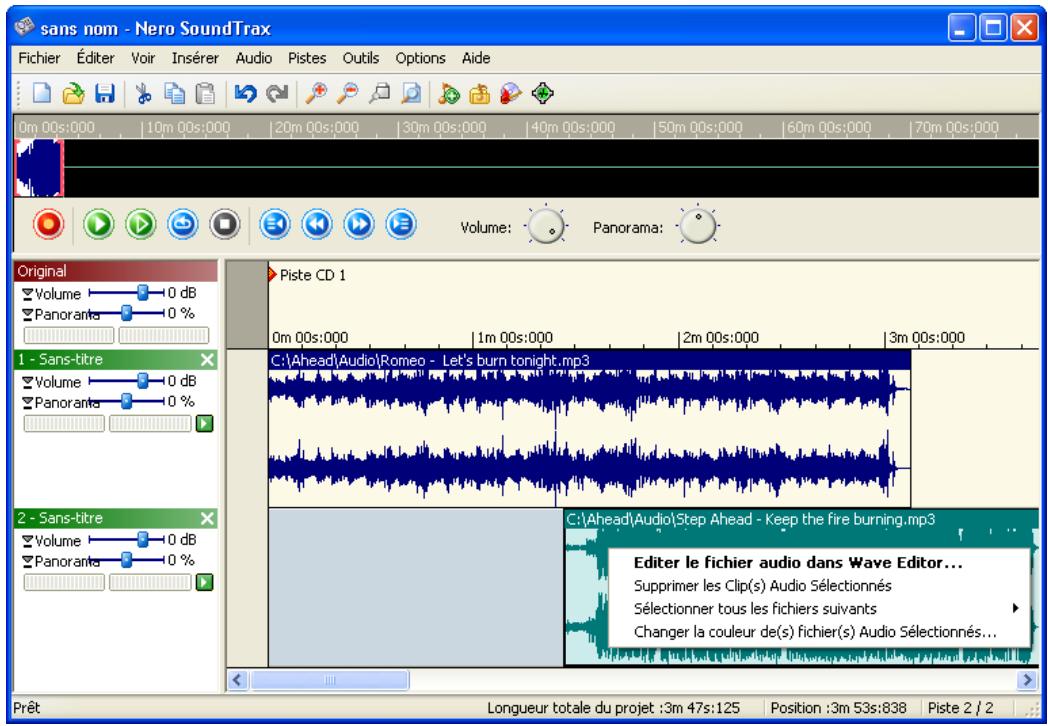Open the Éditer menu
Screen dimensions: 1048x726
pos(96,58)
